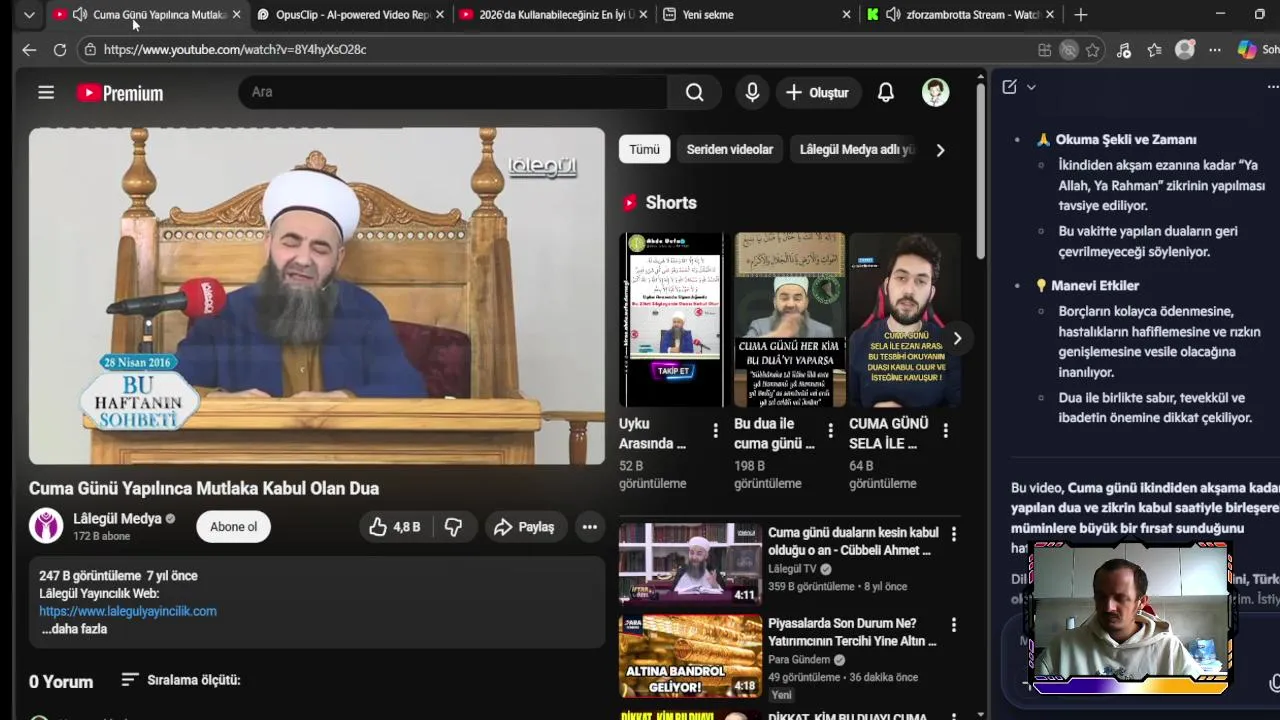Open more actions menu under video
Image resolution: width=1280 pixels, height=720 pixels.
(590, 527)
